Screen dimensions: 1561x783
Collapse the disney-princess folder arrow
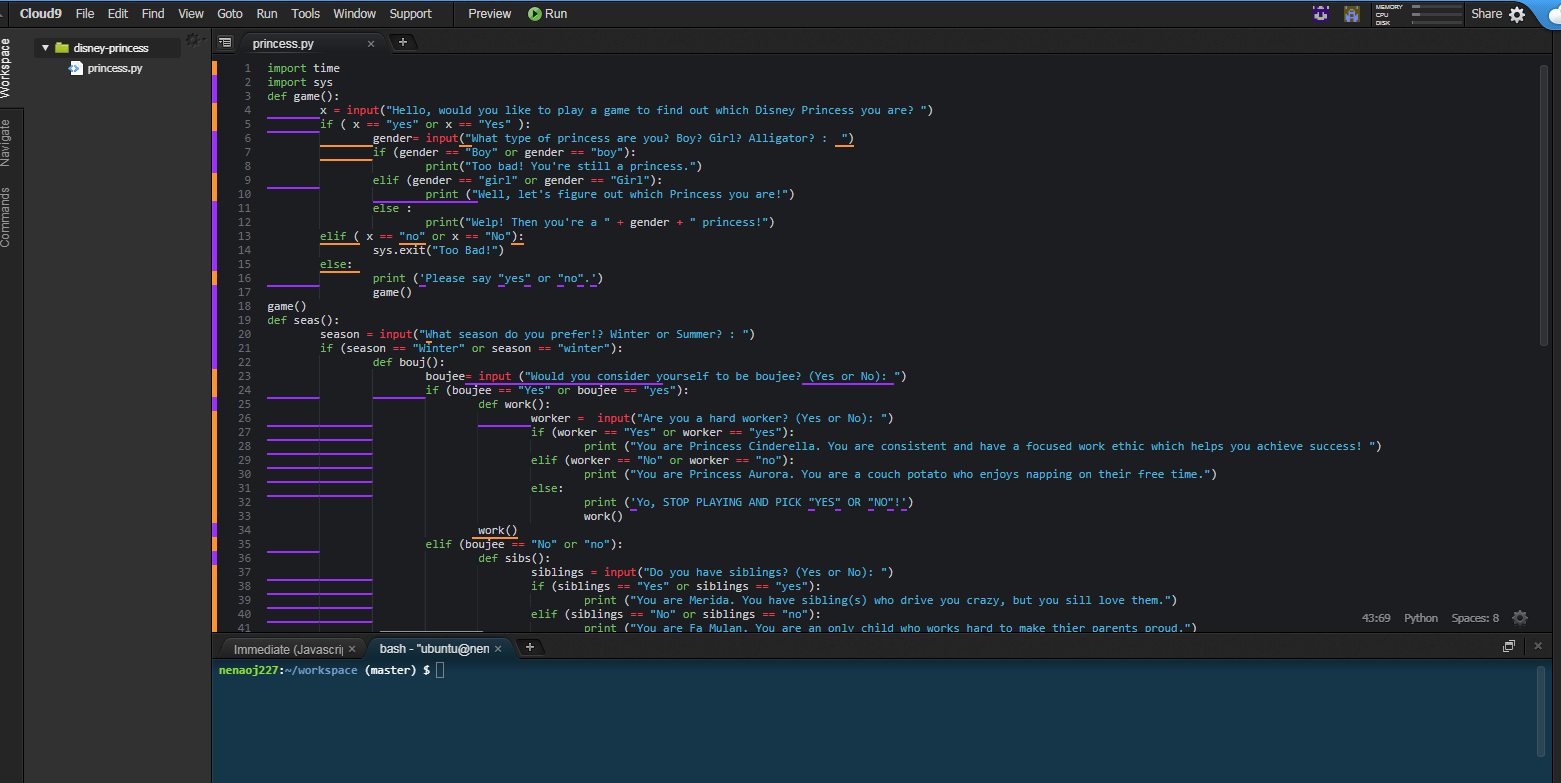click(x=45, y=48)
